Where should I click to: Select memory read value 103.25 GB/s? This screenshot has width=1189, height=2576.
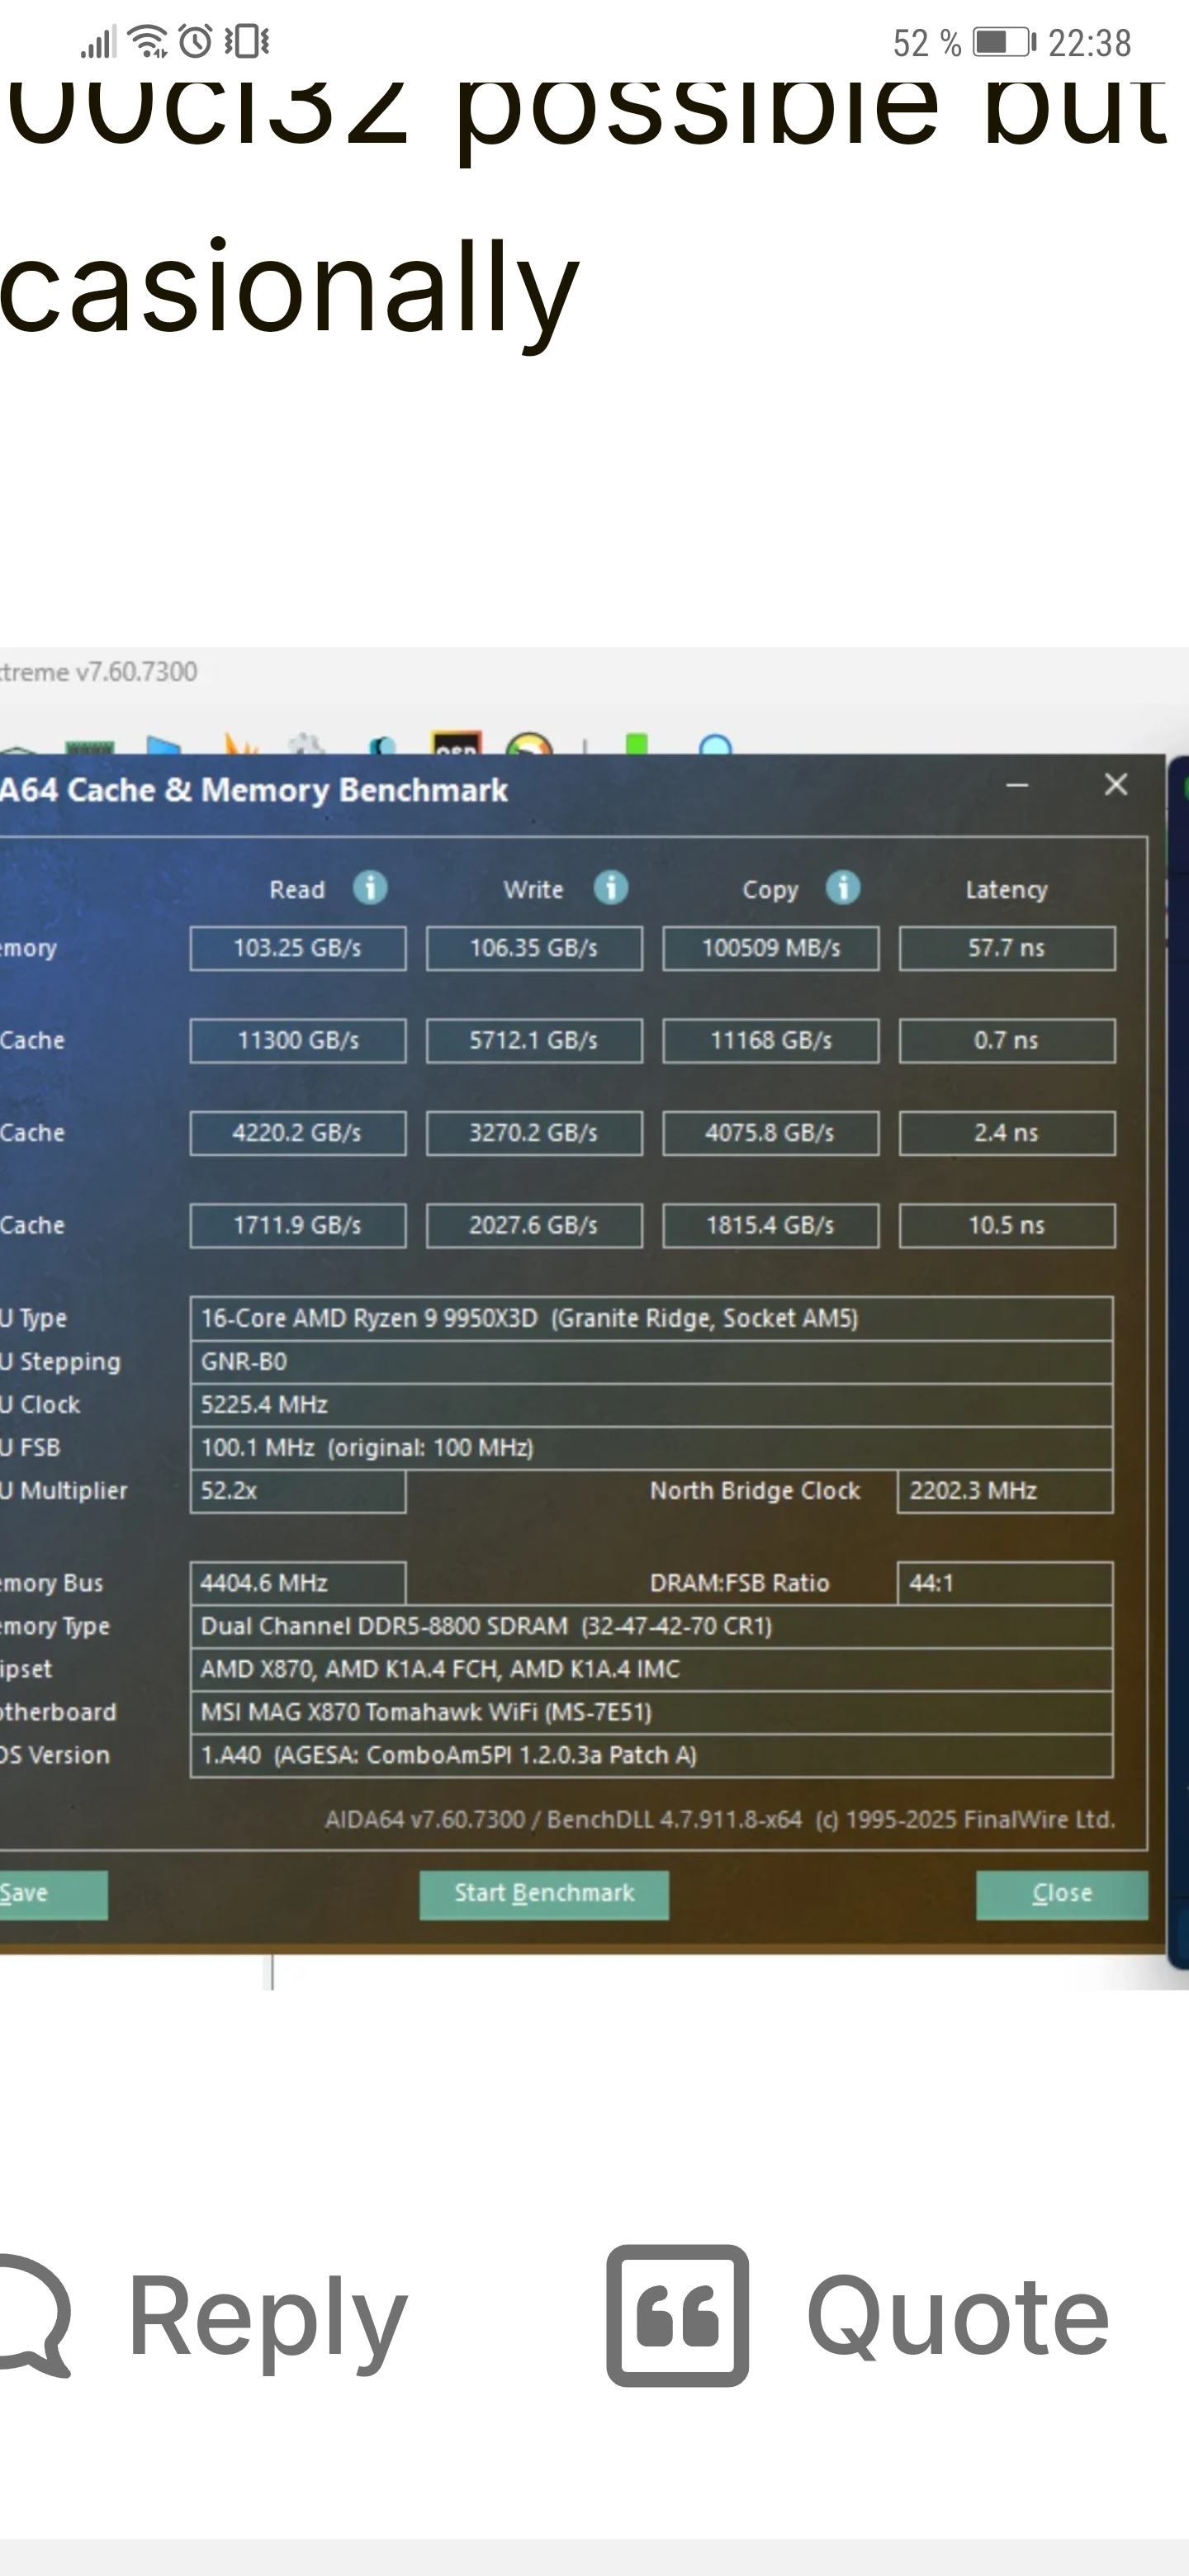[x=298, y=948]
